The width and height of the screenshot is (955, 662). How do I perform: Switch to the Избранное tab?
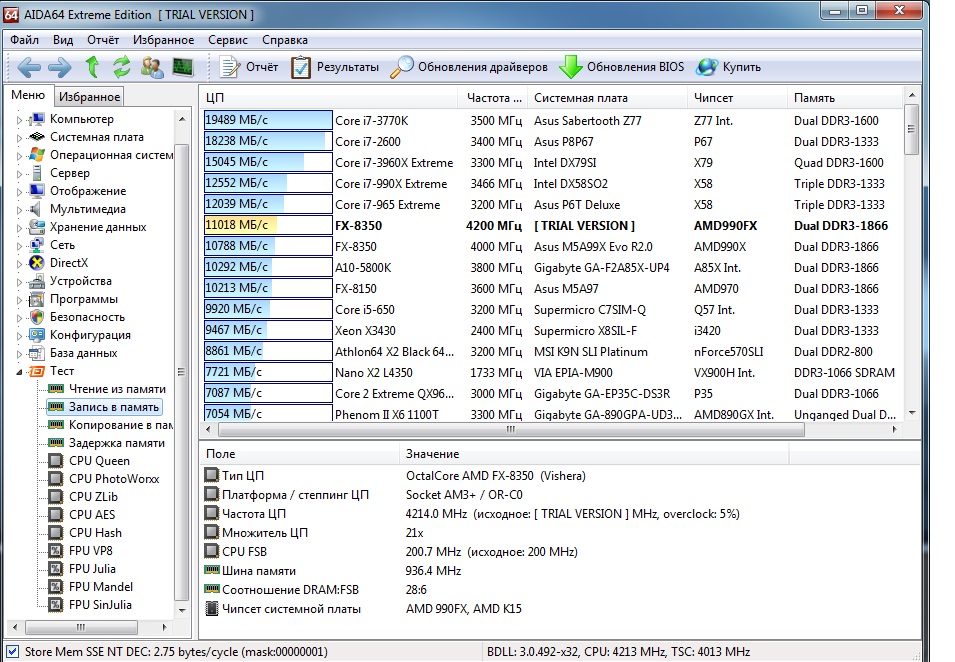pyautogui.click(x=90, y=97)
